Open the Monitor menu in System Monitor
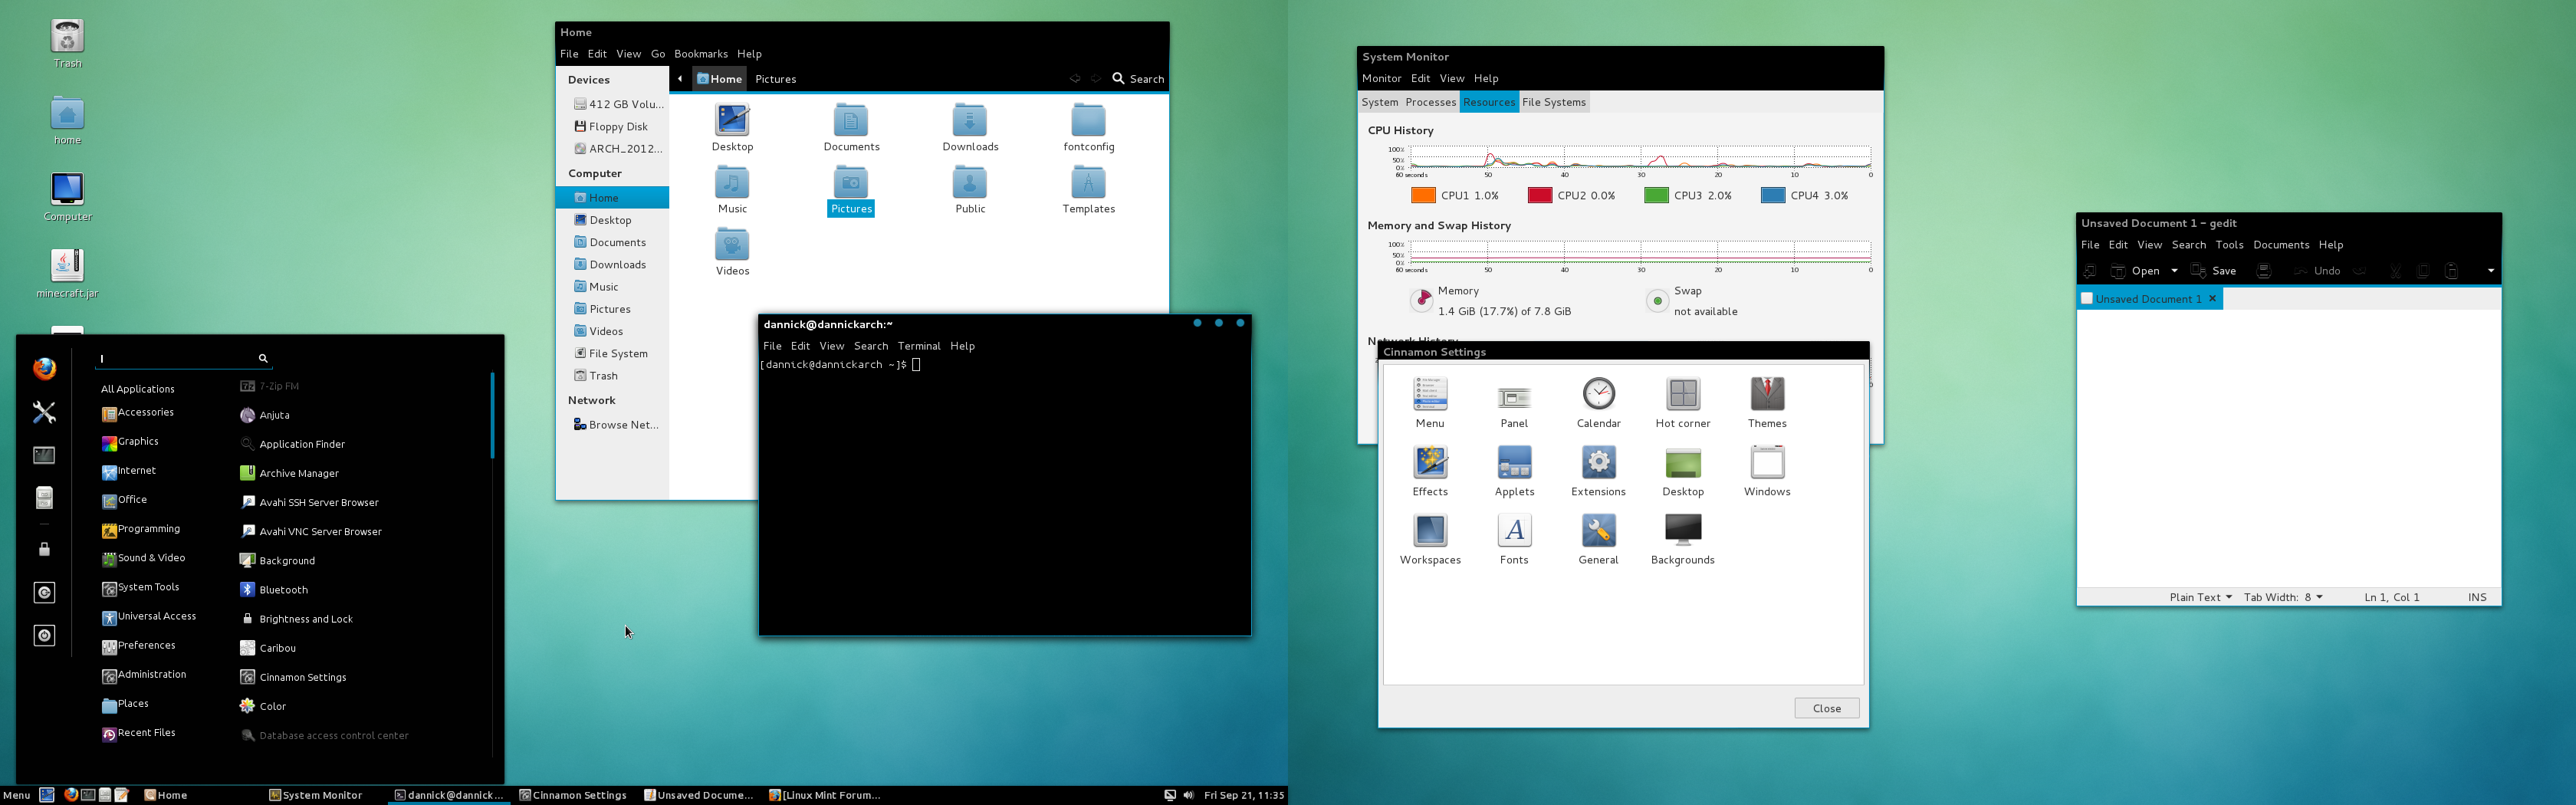 1381,79
